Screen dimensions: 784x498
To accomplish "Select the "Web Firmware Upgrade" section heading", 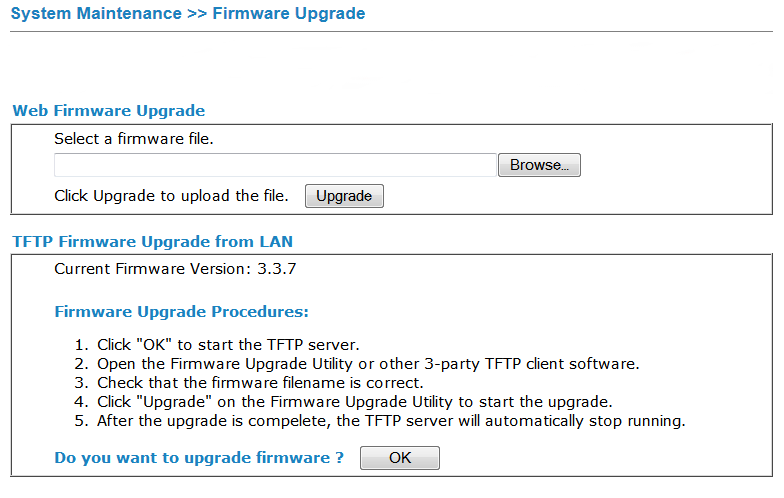I will [108, 111].
